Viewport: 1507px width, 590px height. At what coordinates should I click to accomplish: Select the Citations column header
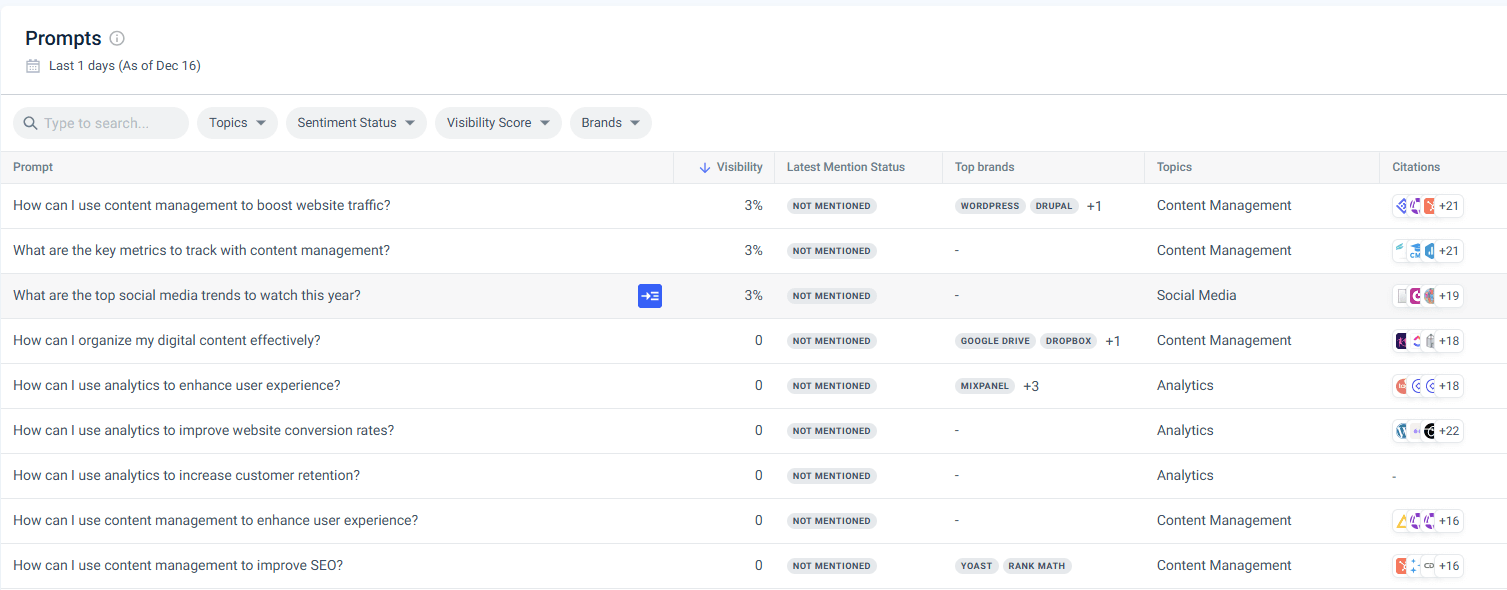(x=1416, y=168)
